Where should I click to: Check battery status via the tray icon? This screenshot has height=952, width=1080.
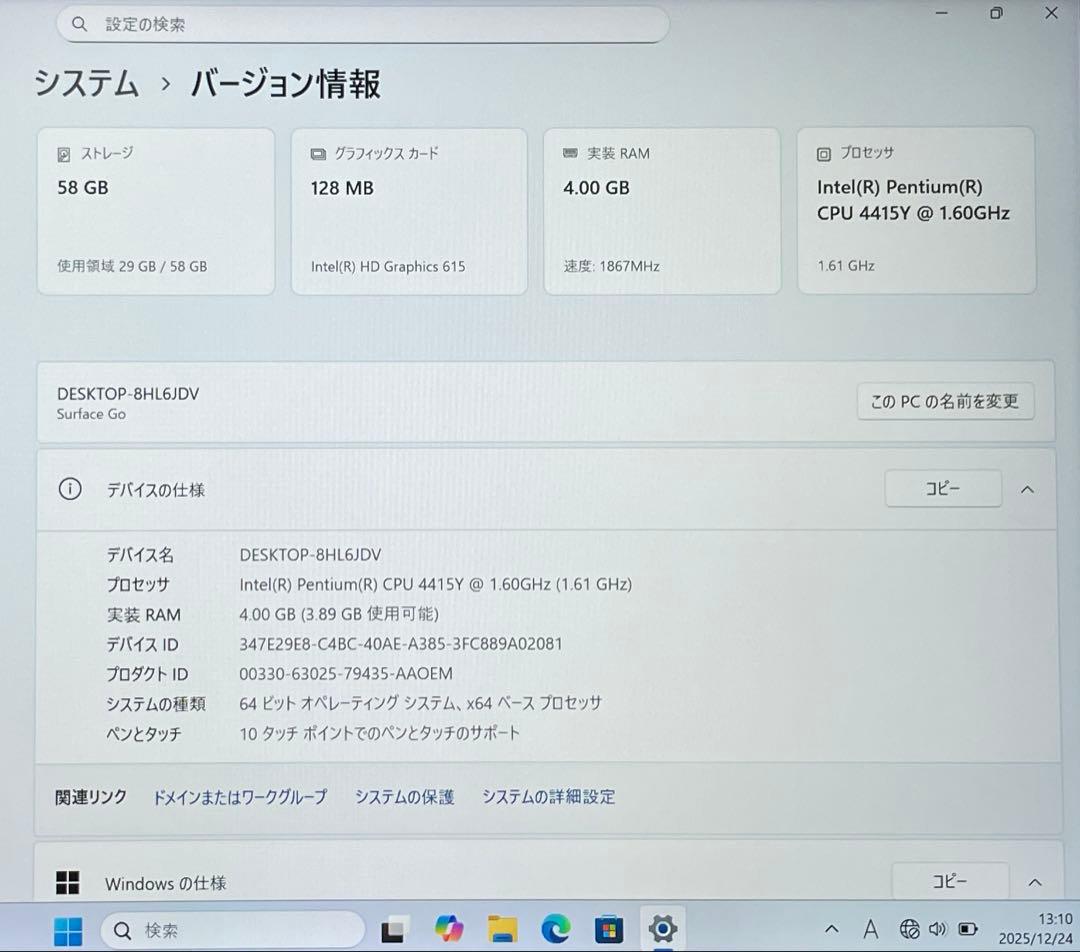[969, 929]
